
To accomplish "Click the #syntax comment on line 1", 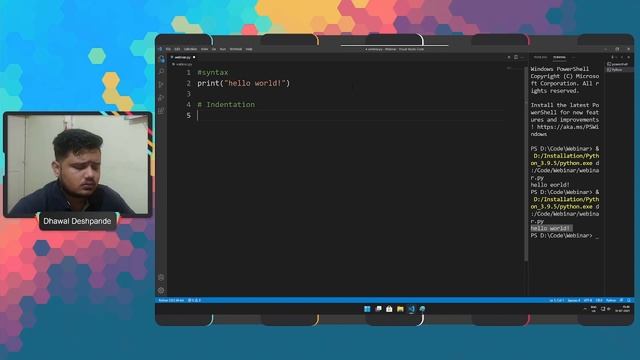I will tap(213, 73).
